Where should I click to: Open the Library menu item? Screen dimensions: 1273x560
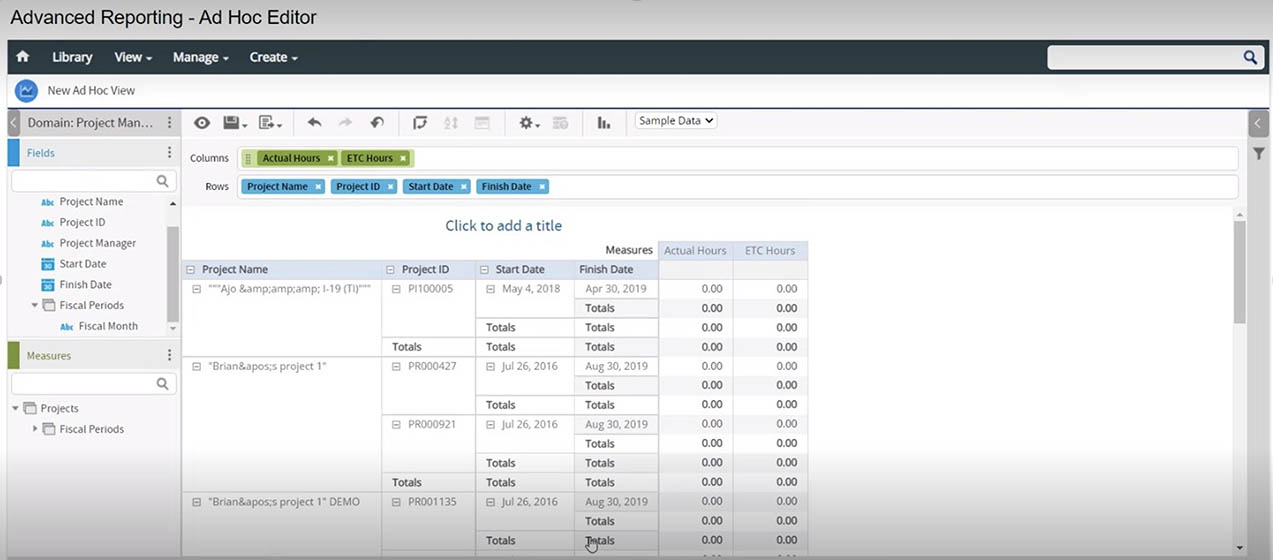point(72,57)
